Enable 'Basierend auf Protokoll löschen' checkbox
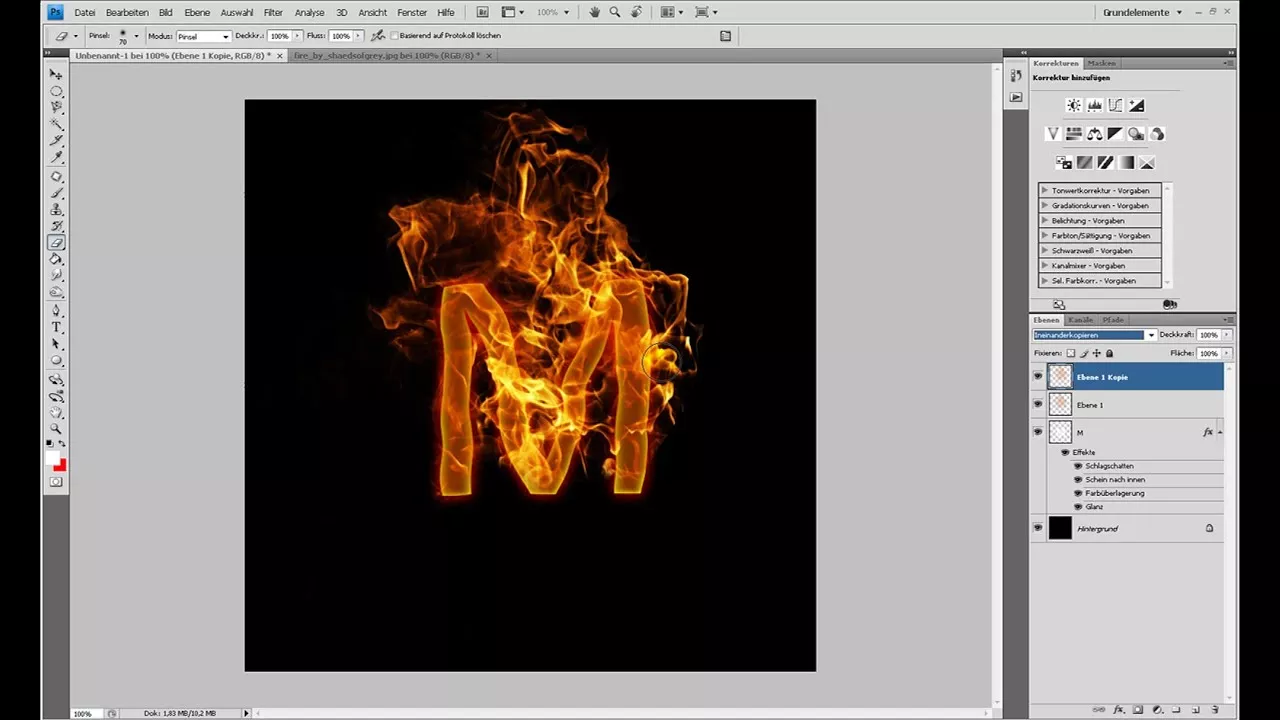Screen dimensions: 1280x720 (394, 35)
